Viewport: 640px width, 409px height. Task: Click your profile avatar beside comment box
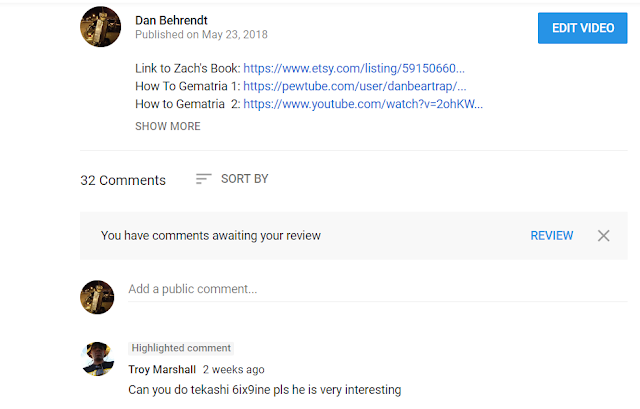(97, 296)
